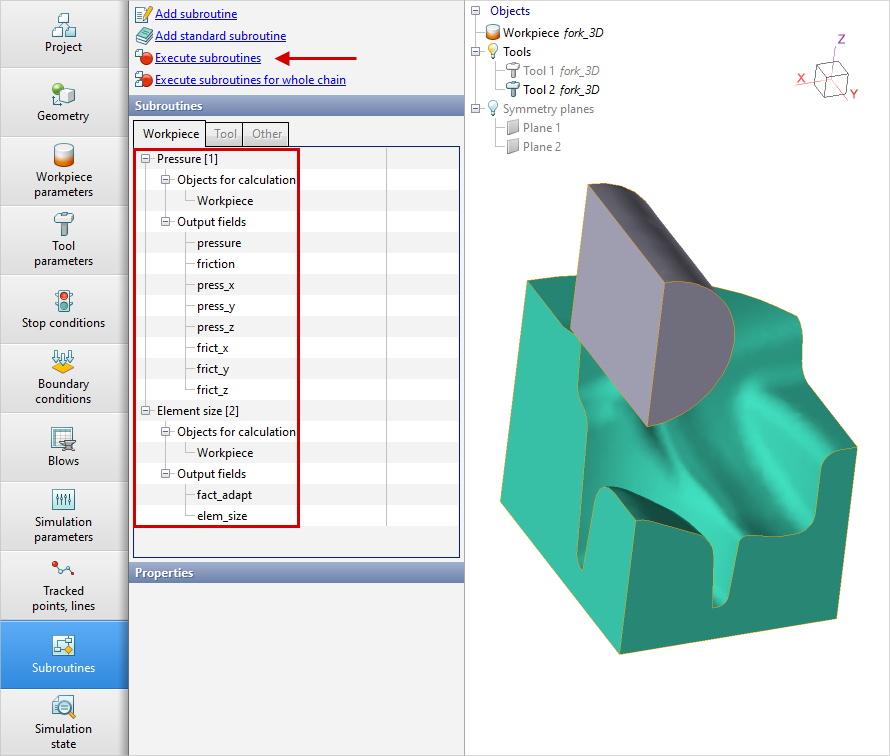
Task: Click Add standard subroutine link
Action: 220,36
